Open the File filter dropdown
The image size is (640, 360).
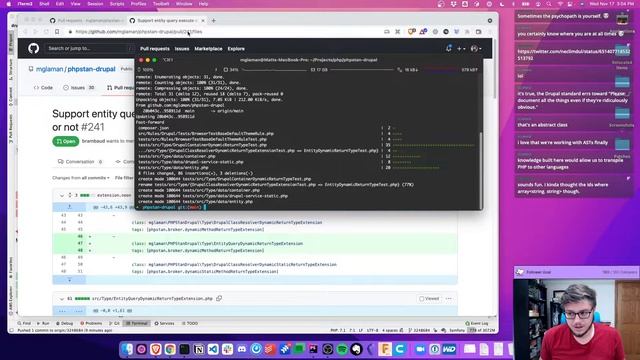[124, 178]
